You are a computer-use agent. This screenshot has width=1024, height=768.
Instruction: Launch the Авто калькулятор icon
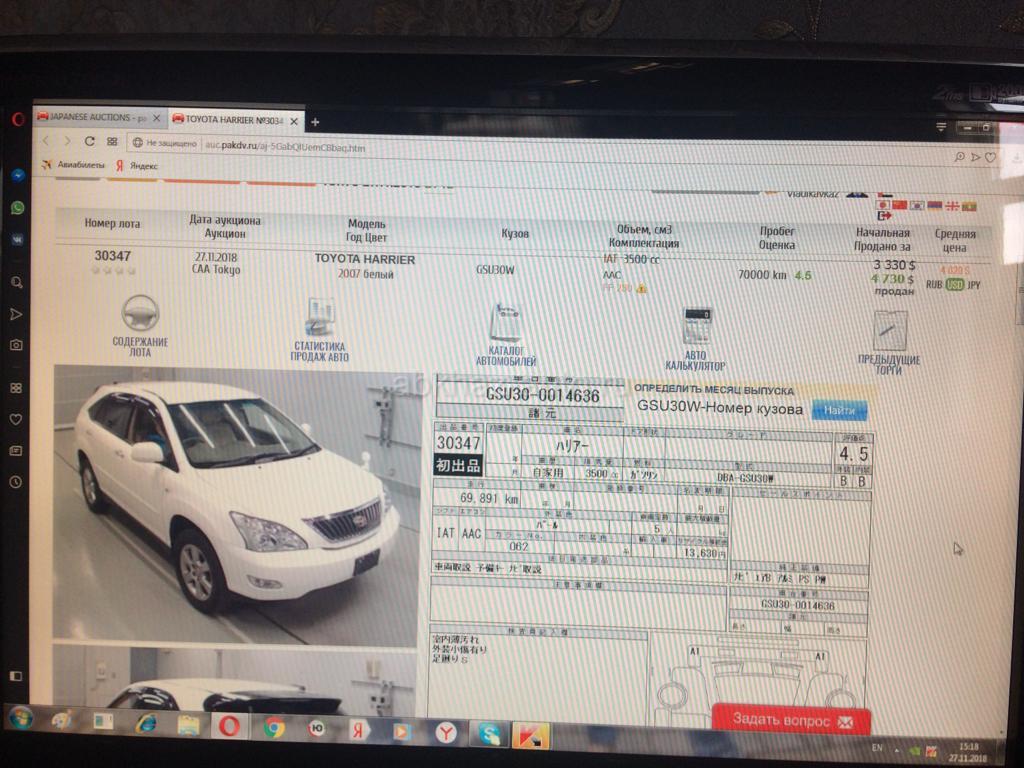(696, 327)
